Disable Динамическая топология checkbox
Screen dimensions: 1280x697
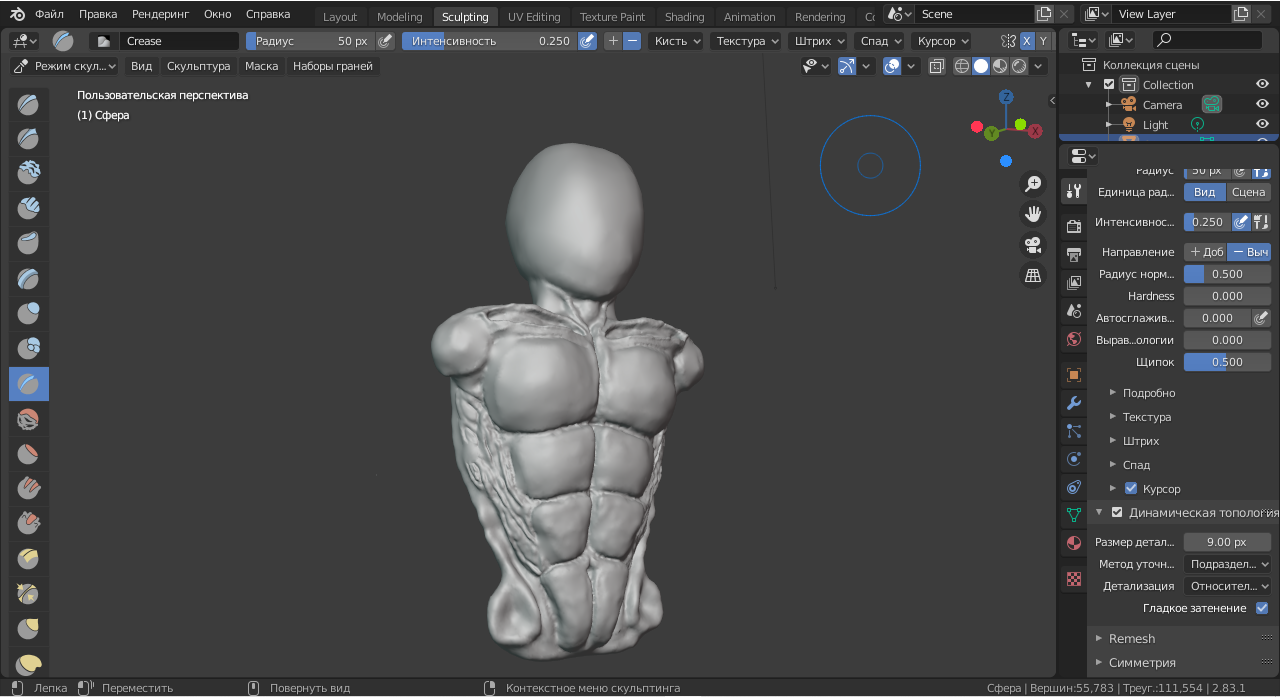(x=1117, y=512)
